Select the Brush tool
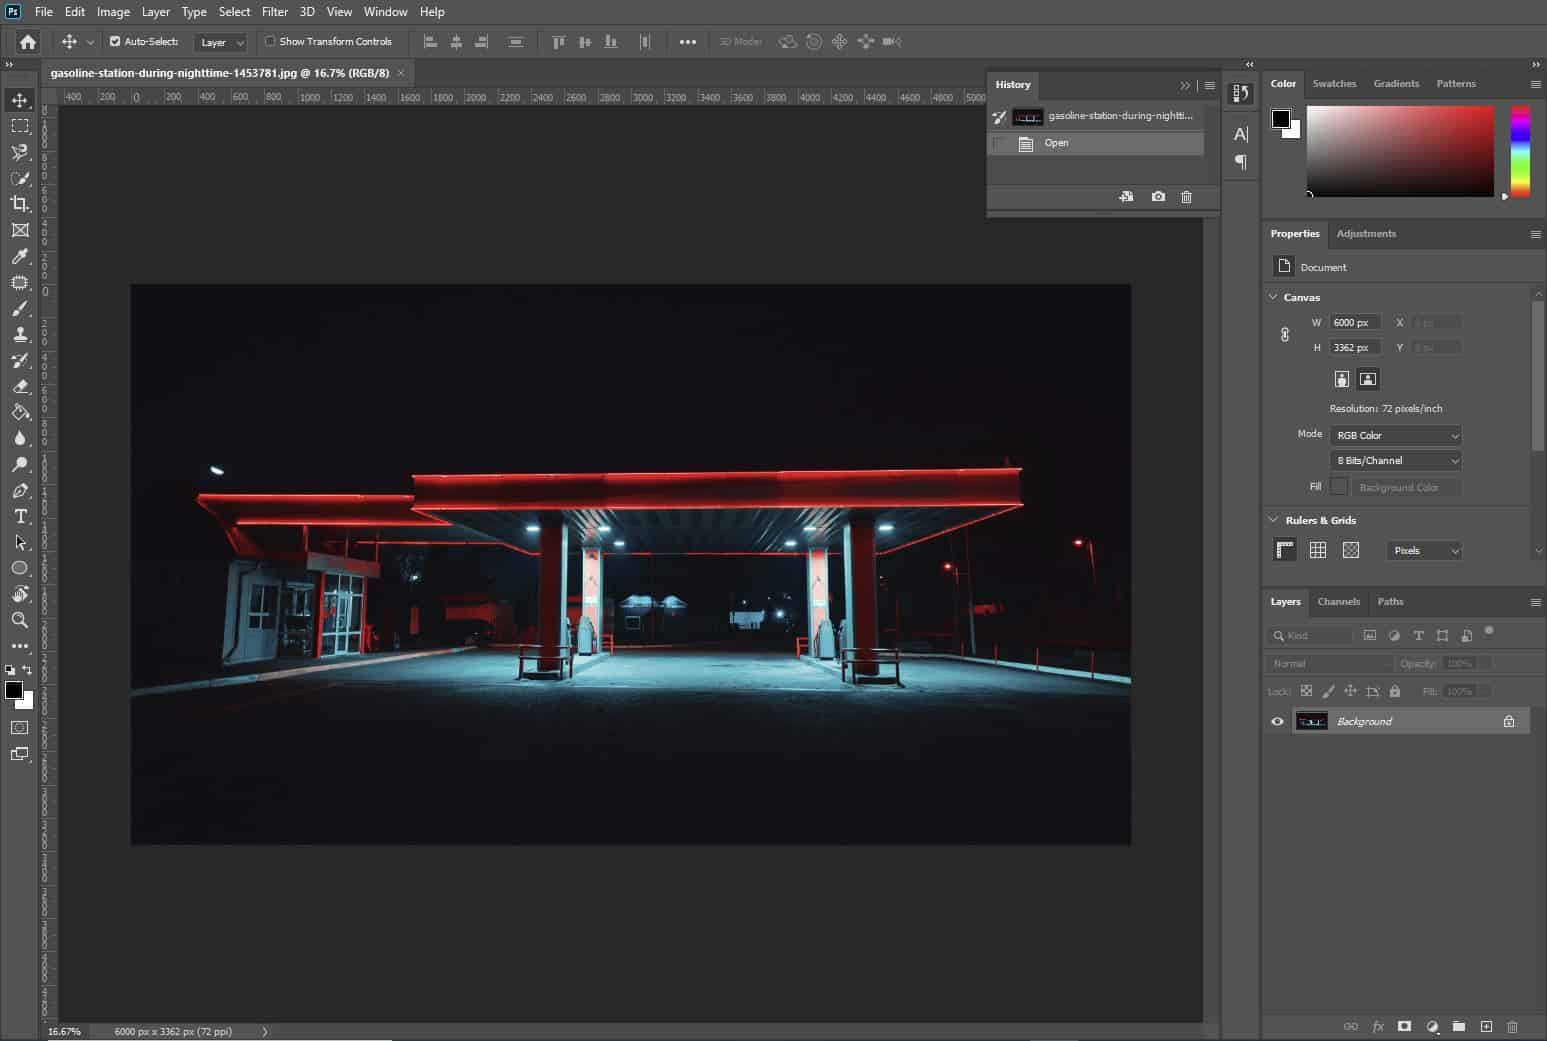This screenshot has height=1041, width=1547. pos(19,308)
